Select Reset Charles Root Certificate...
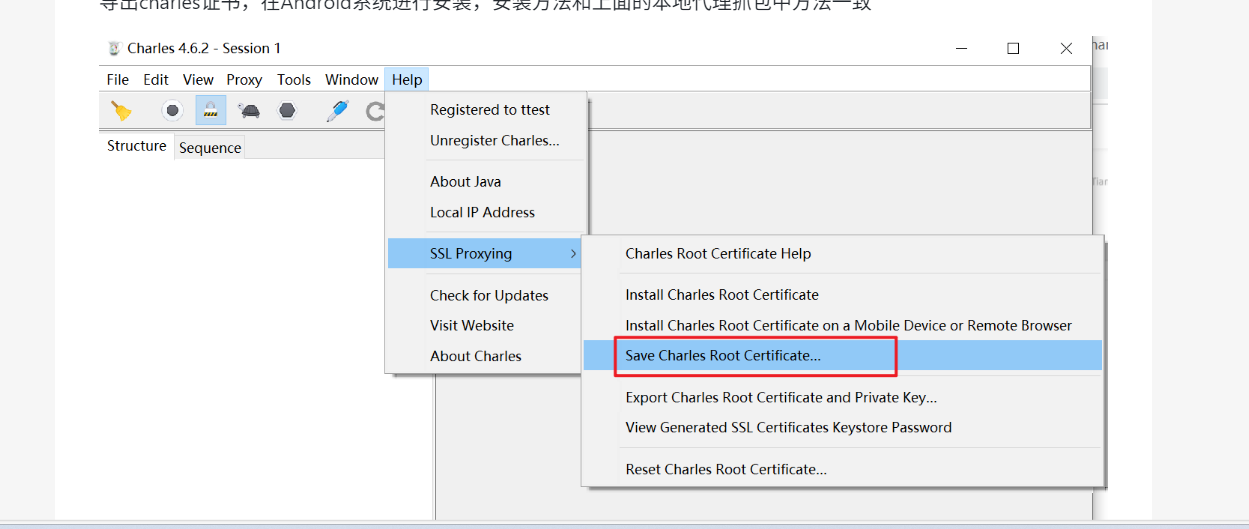The width and height of the screenshot is (1249, 529). [842, 469]
